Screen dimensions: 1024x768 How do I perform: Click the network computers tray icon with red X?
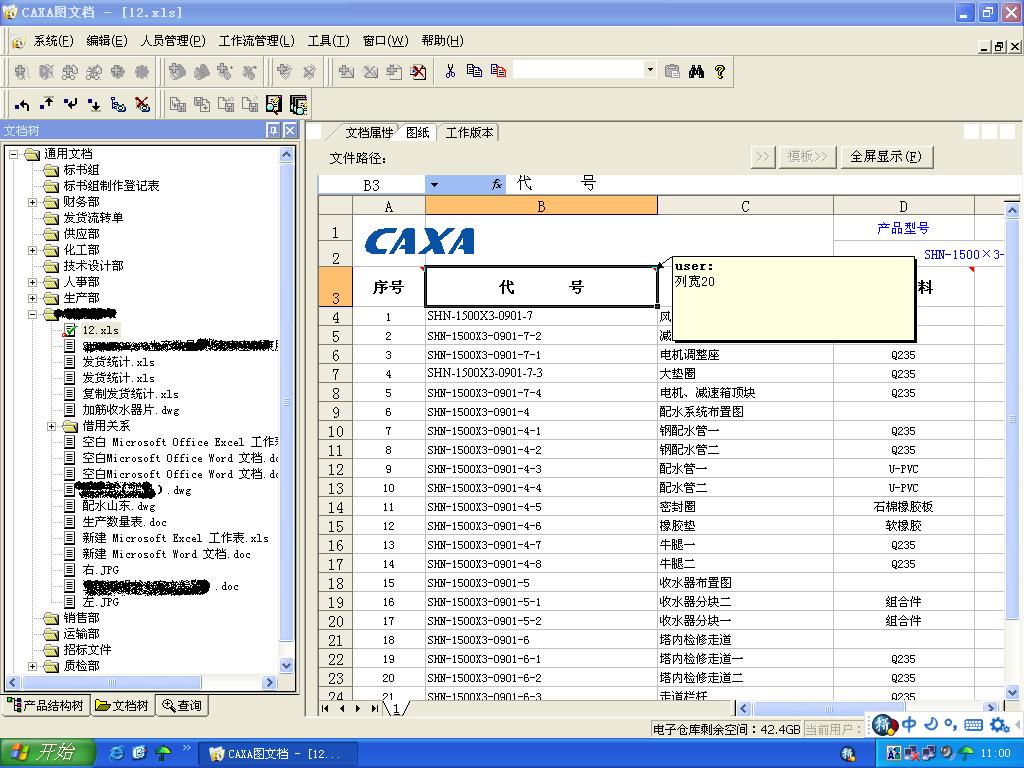coord(911,753)
